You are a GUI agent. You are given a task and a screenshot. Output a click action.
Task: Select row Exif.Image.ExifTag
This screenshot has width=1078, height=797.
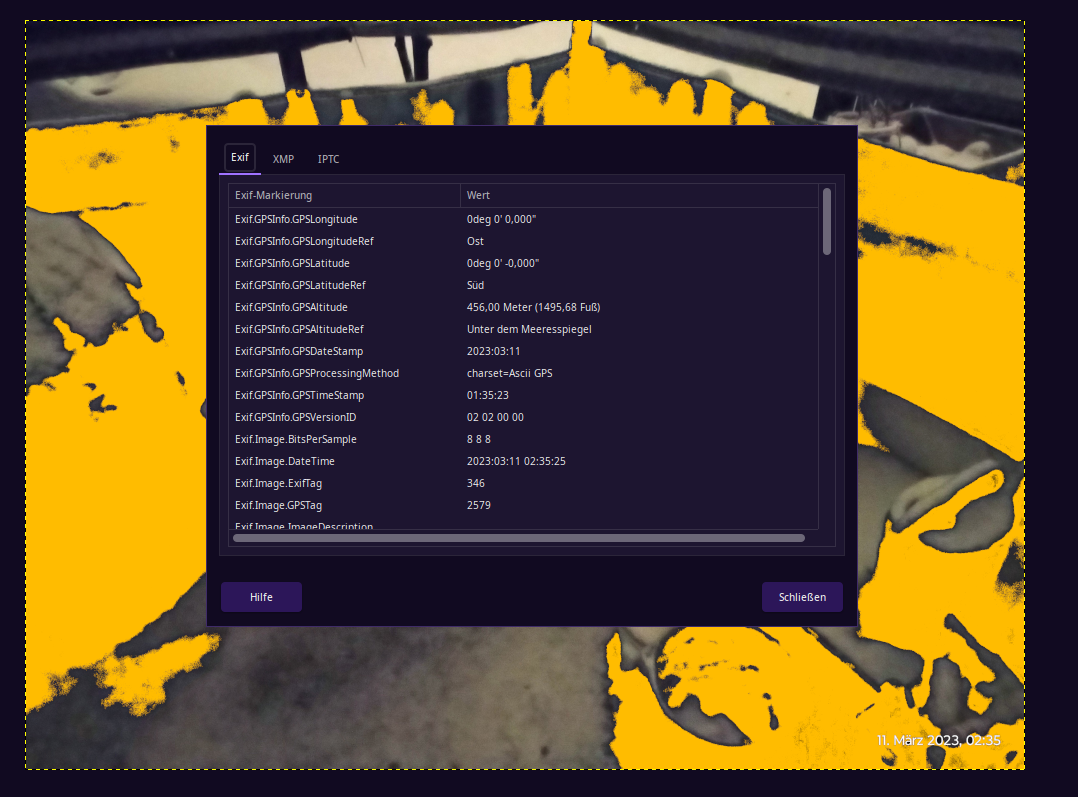coord(523,483)
